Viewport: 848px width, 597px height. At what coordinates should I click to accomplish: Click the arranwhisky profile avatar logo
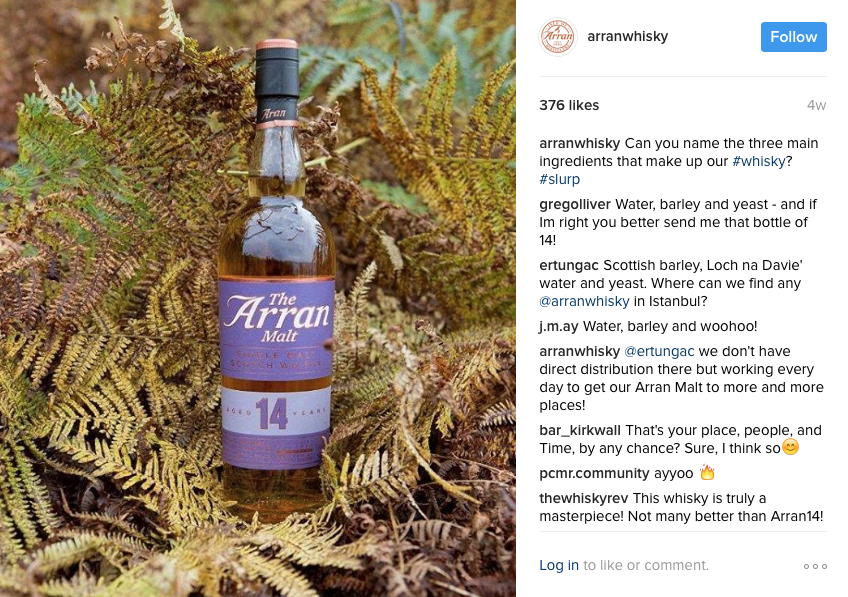pos(558,37)
